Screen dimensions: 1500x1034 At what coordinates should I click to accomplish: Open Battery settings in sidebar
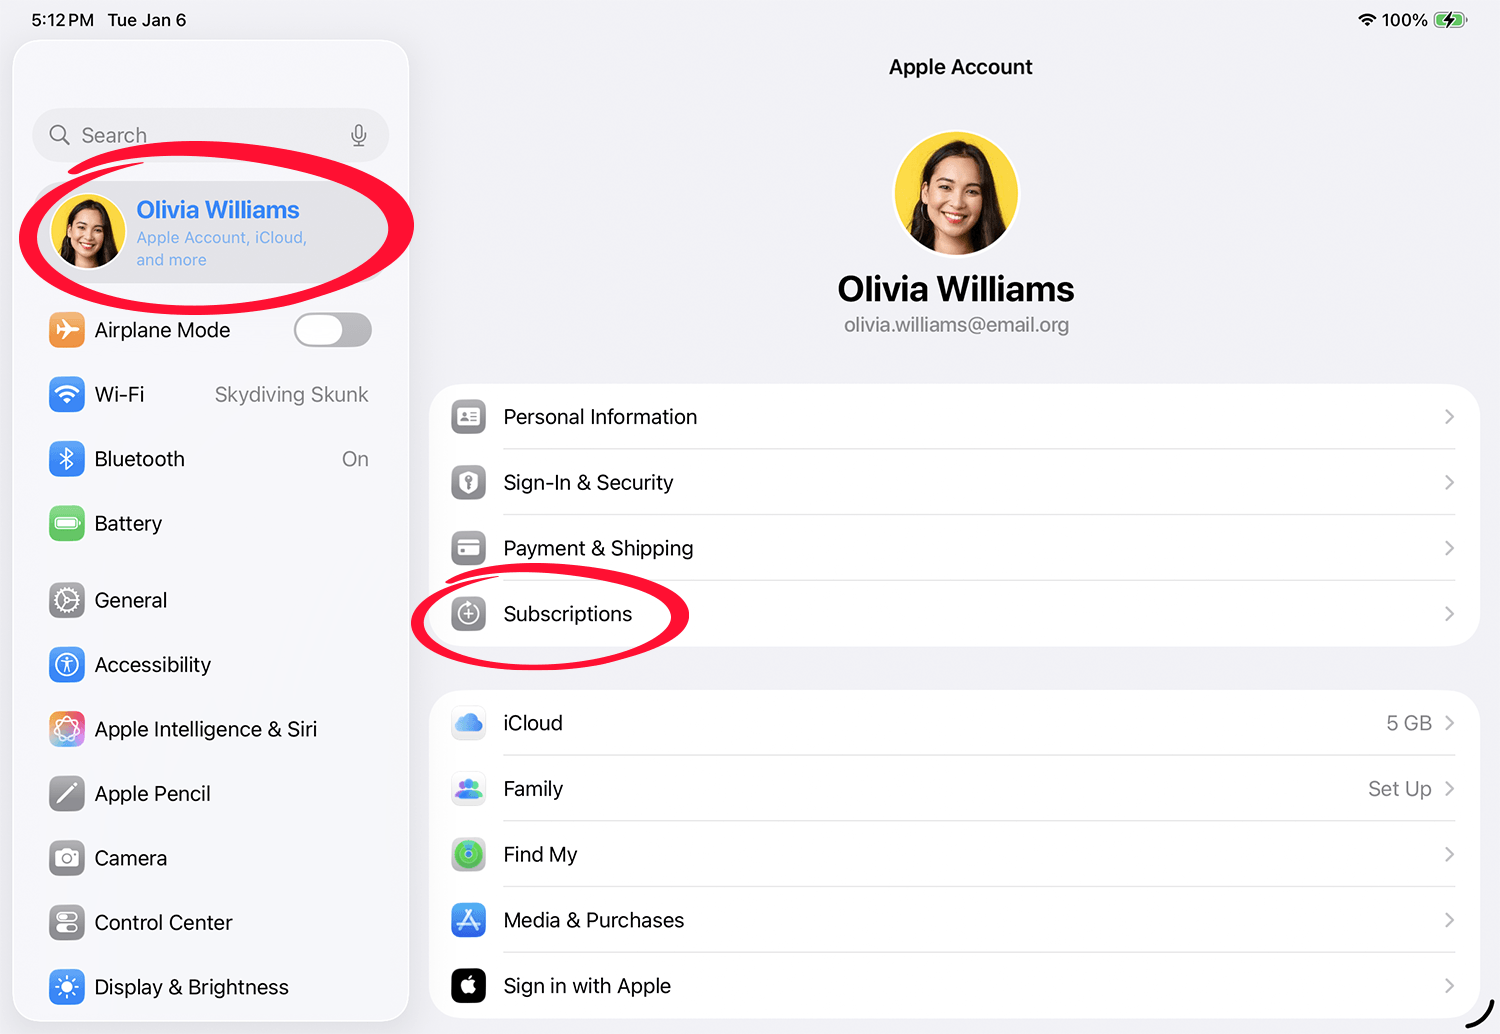tap(210, 523)
